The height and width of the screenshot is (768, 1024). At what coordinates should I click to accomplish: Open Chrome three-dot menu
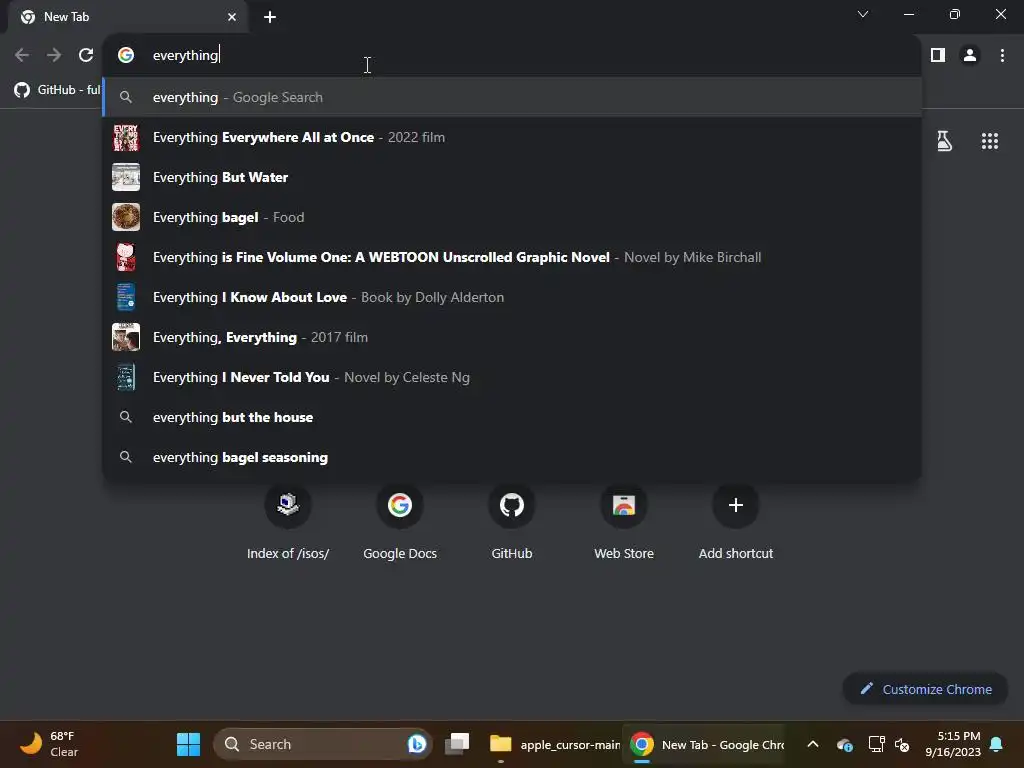coord(1002,56)
